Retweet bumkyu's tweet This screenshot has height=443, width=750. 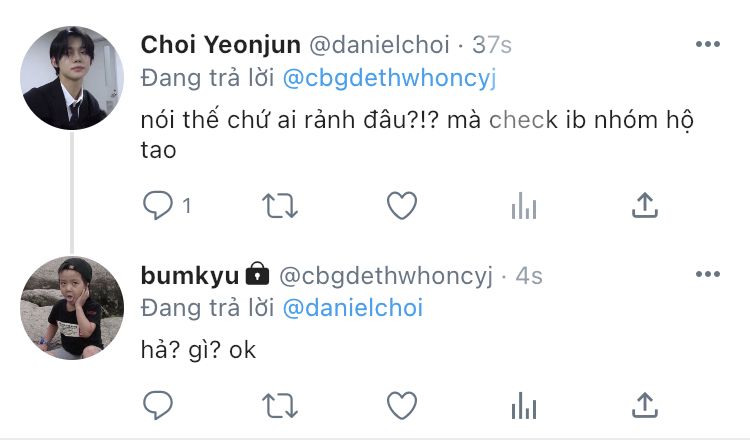coord(280,406)
